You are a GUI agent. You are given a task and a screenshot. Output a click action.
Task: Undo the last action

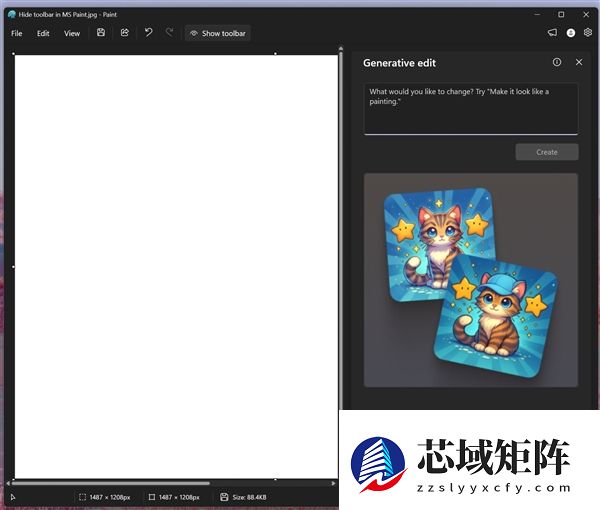point(148,32)
